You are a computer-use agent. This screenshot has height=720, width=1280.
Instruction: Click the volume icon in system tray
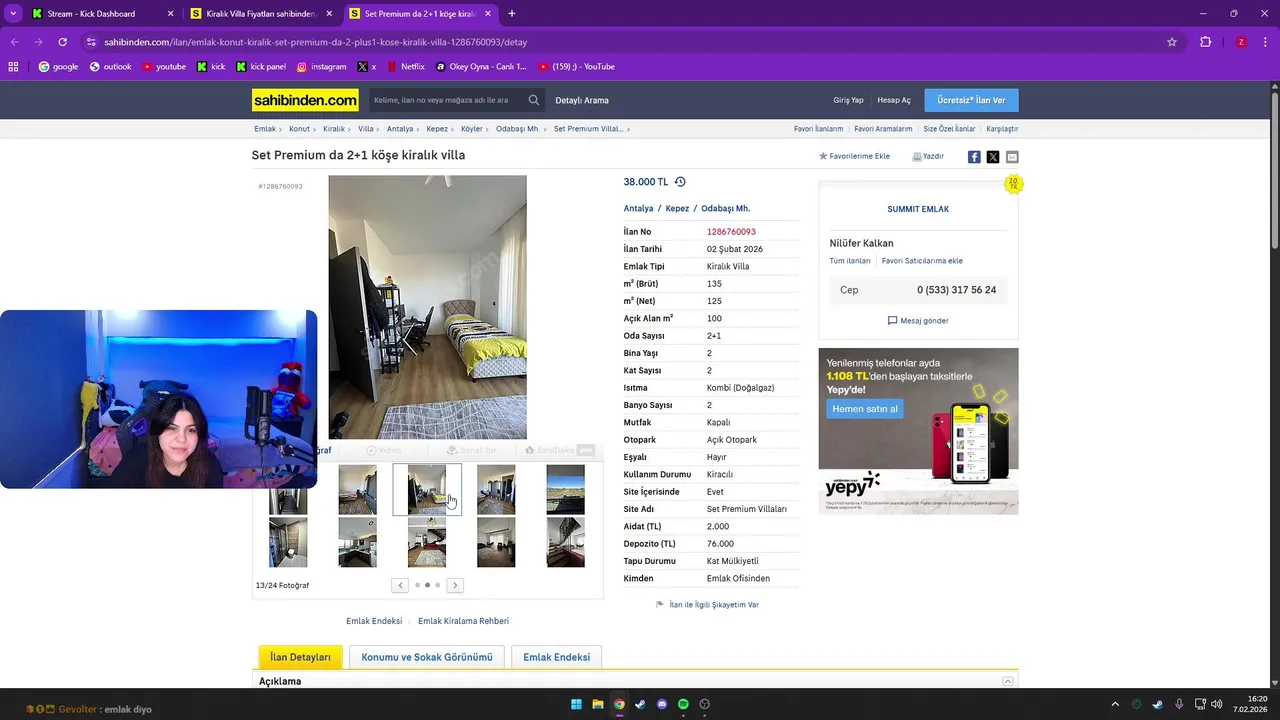[1216, 705]
